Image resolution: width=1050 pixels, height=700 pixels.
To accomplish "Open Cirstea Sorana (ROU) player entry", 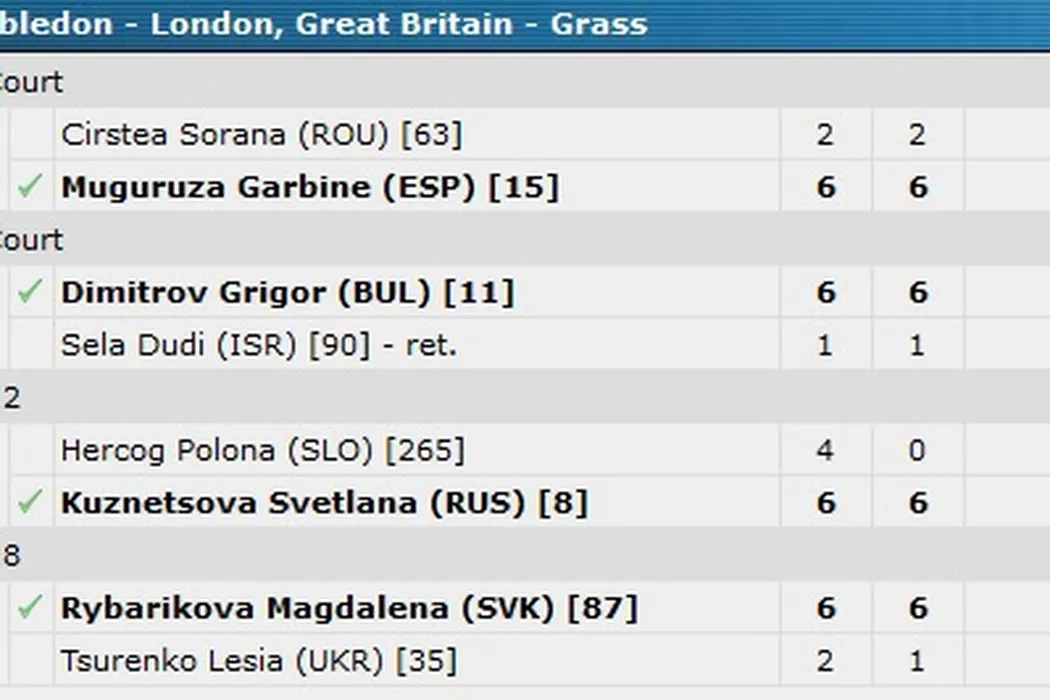I will [x=261, y=134].
